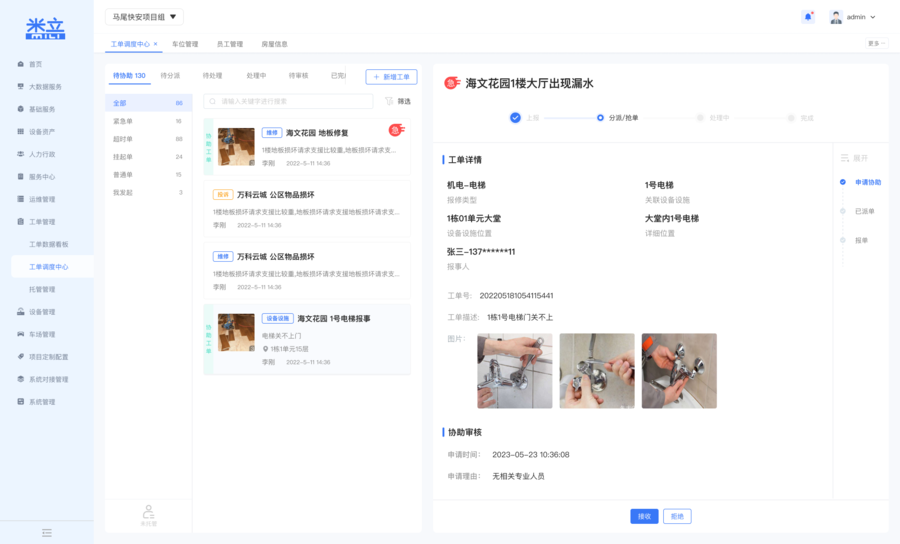
Task: Click the red urgent badge on 地板修复 card
Action: click(396, 130)
